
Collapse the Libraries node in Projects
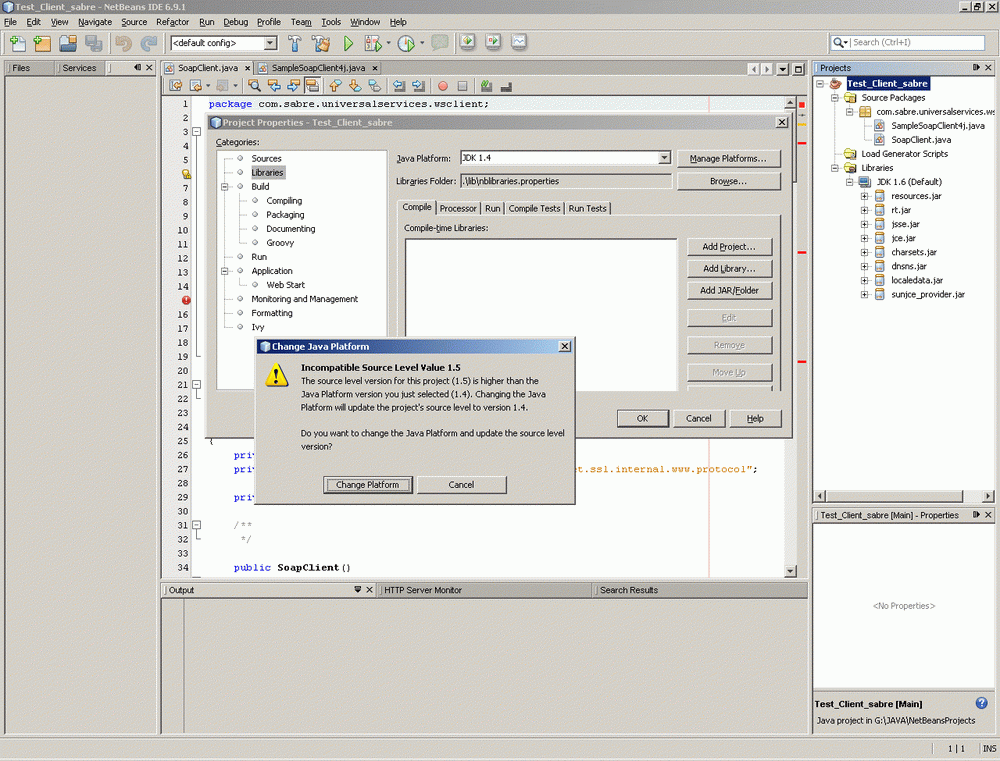pyautogui.click(x=834, y=168)
